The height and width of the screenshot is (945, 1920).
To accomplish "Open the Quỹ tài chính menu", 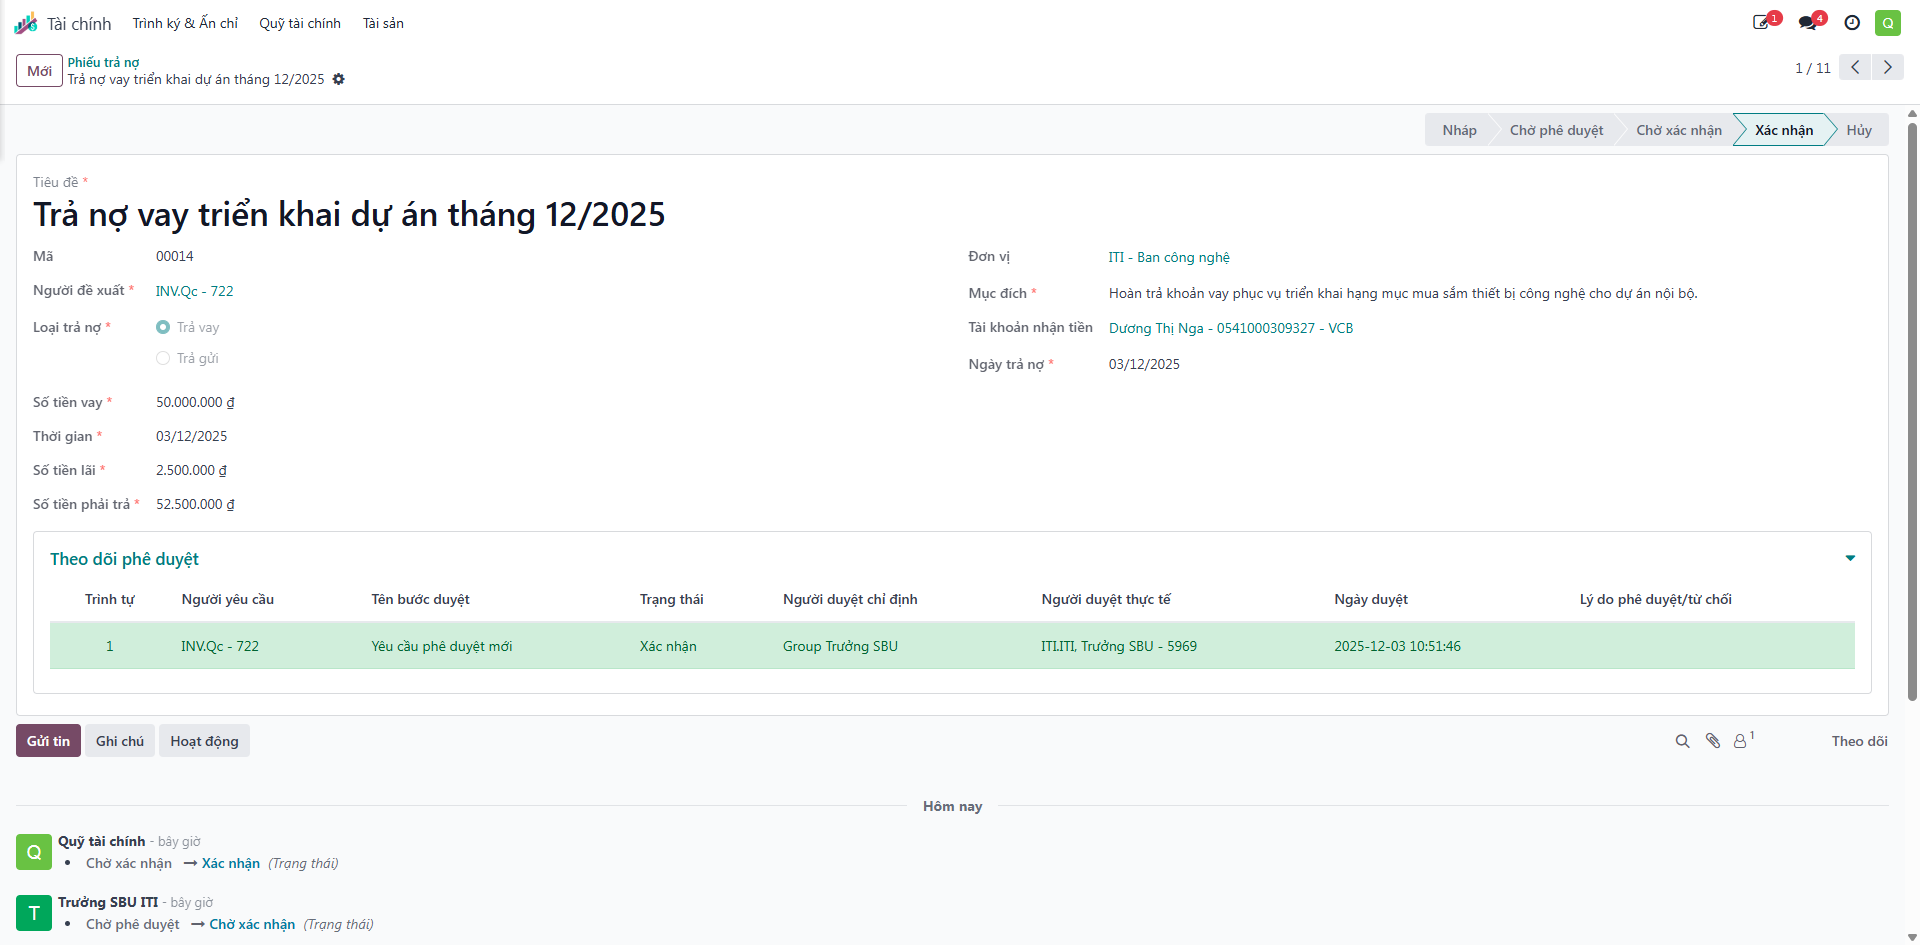I will point(300,23).
